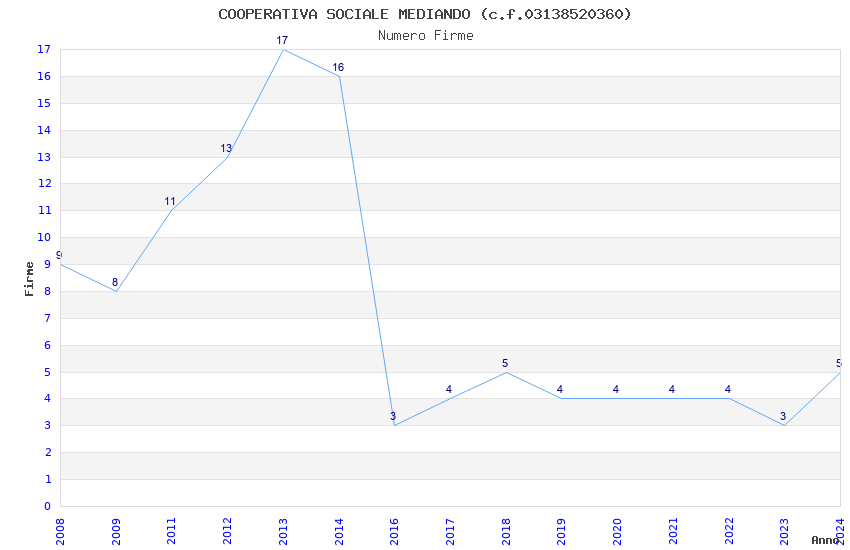This screenshot has width=850, height=550.
Task: Click the data label 4 for 2020
Action: 616,389
